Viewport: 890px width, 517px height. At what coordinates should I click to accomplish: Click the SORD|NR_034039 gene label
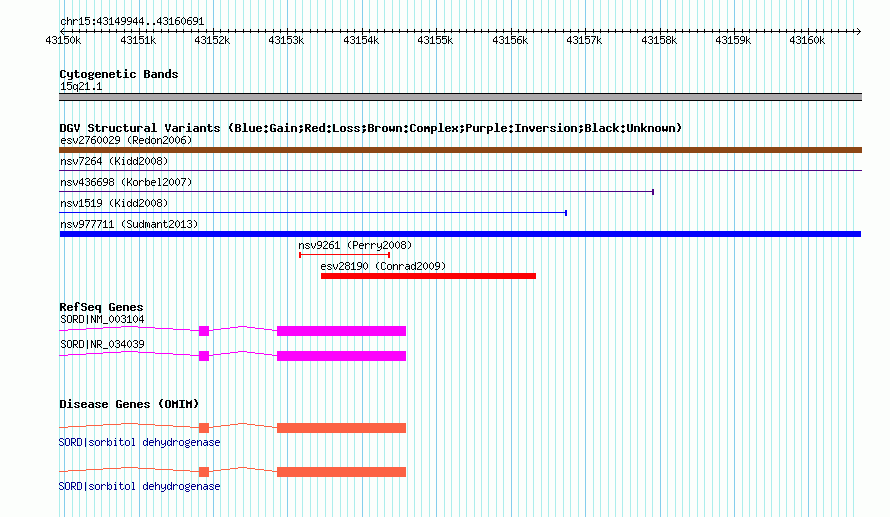[x=102, y=344]
